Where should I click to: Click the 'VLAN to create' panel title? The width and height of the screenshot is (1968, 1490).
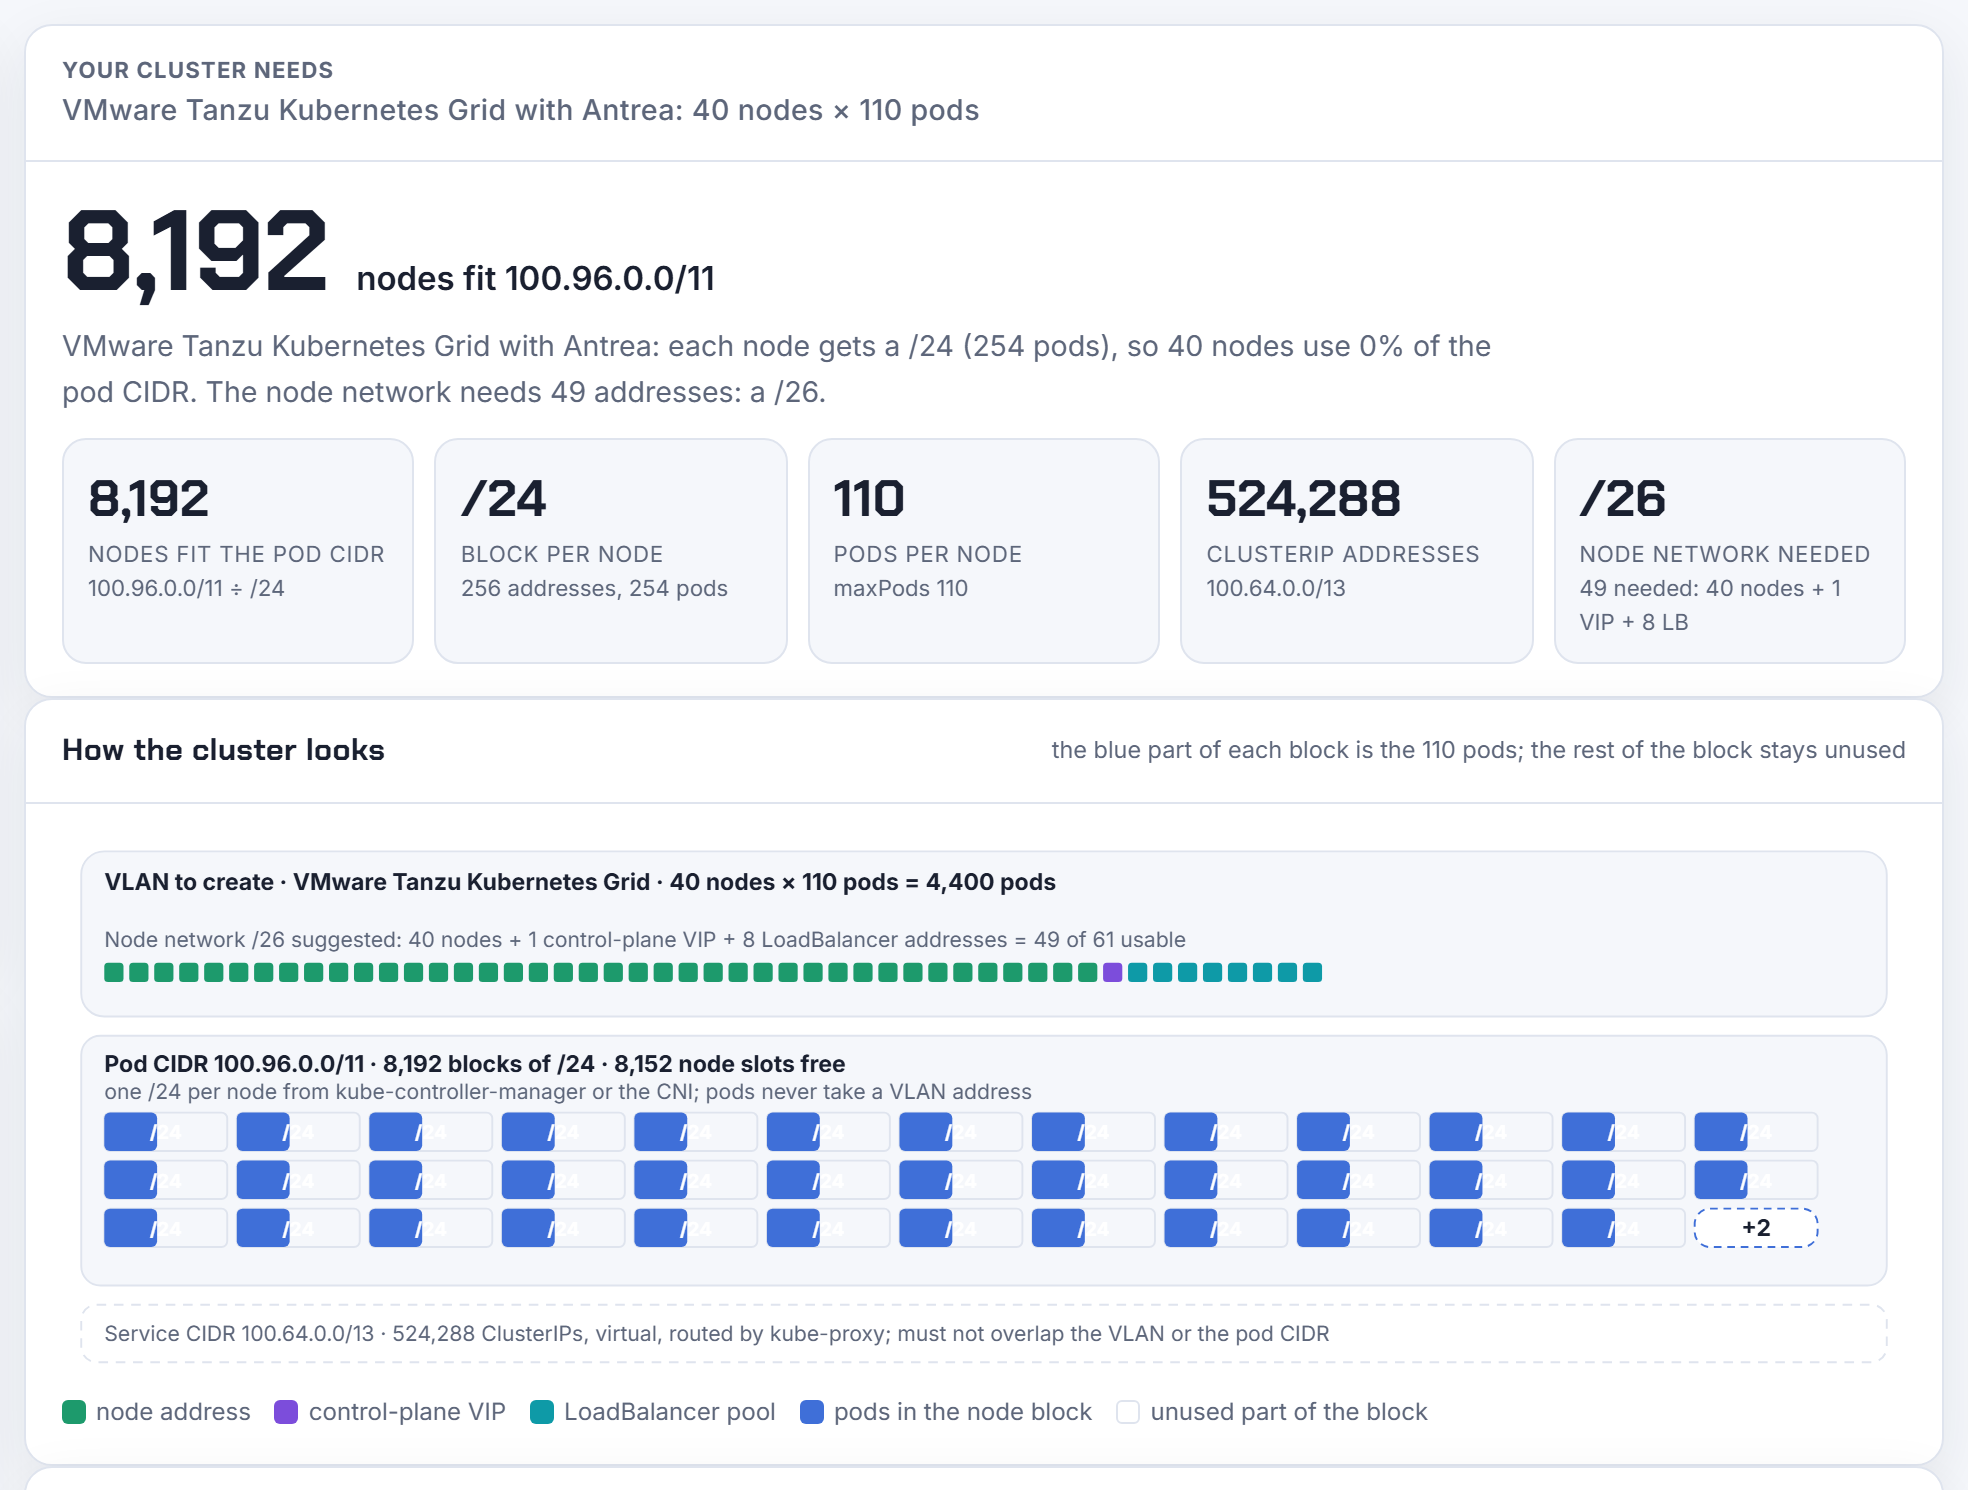pyautogui.click(x=580, y=882)
